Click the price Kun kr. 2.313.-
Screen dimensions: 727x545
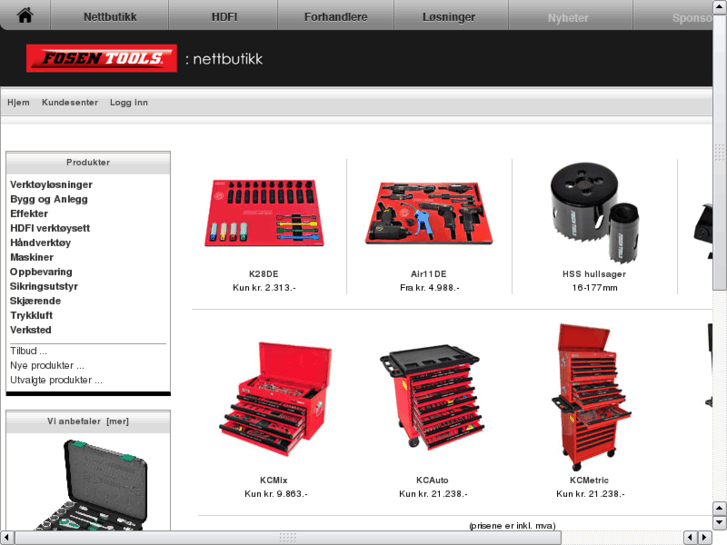[264, 288]
